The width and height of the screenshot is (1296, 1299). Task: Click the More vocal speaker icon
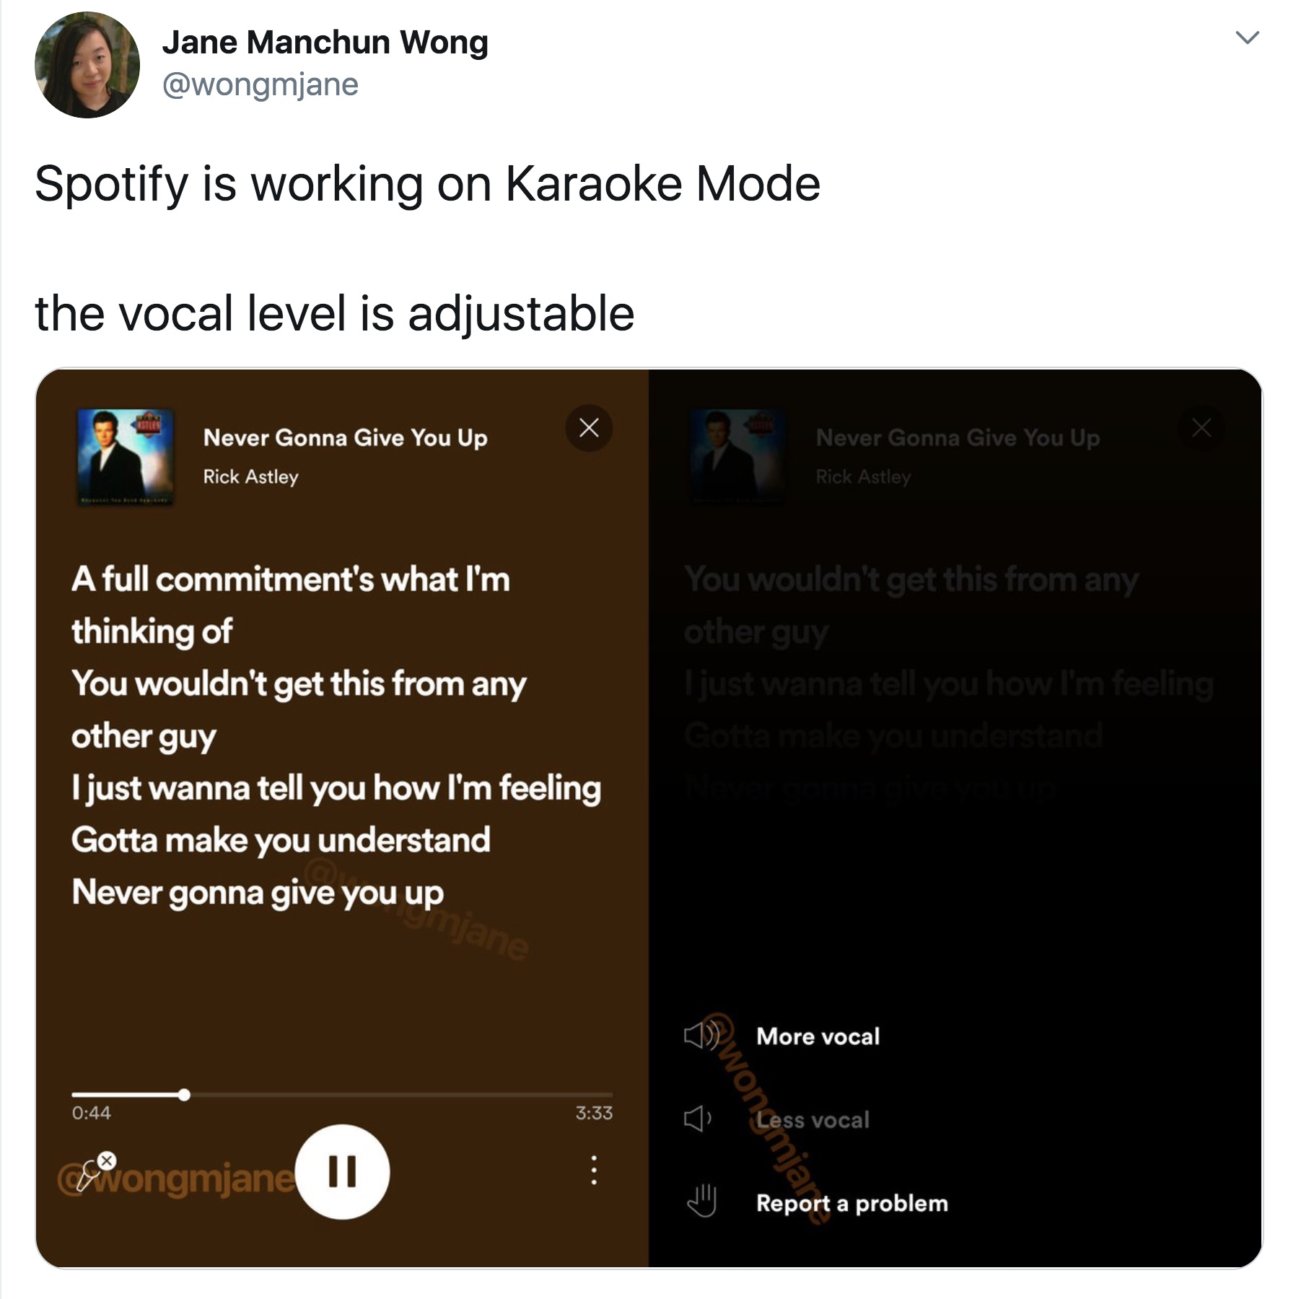pos(702,1036)
